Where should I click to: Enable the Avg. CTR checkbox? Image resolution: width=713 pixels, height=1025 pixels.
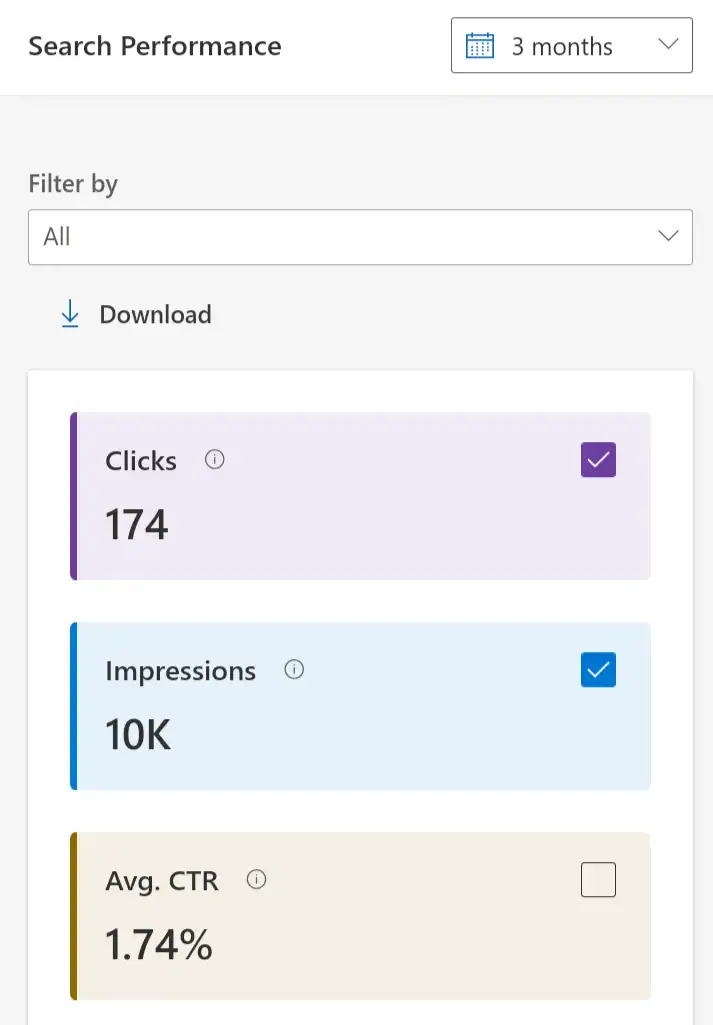tap(598, 880)
